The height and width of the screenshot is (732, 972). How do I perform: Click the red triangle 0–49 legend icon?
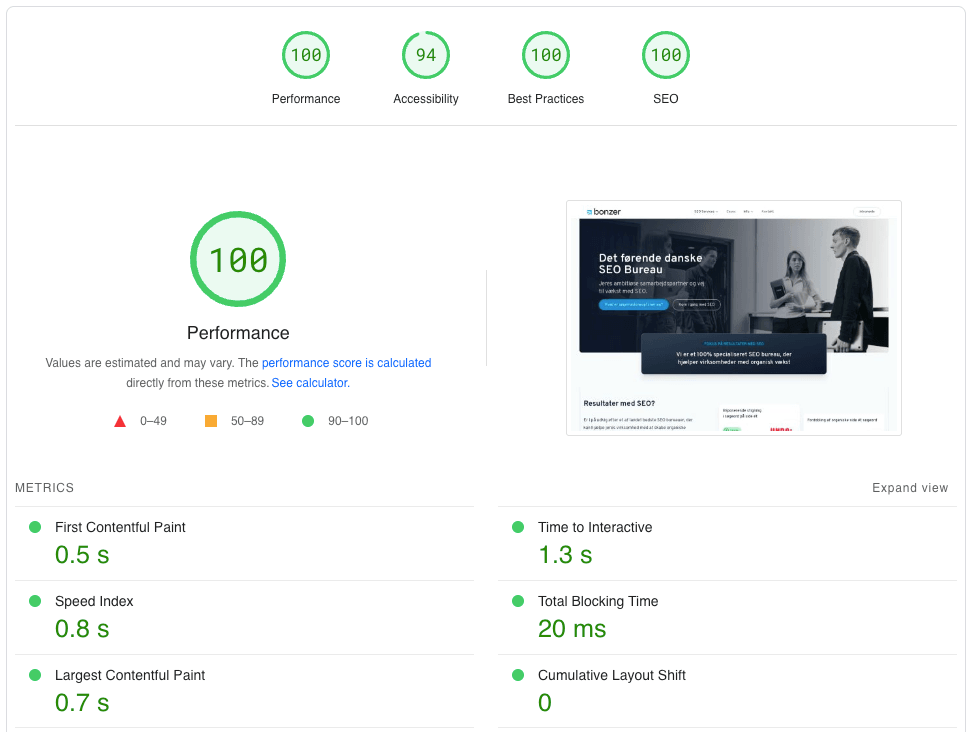pos(120,421)
